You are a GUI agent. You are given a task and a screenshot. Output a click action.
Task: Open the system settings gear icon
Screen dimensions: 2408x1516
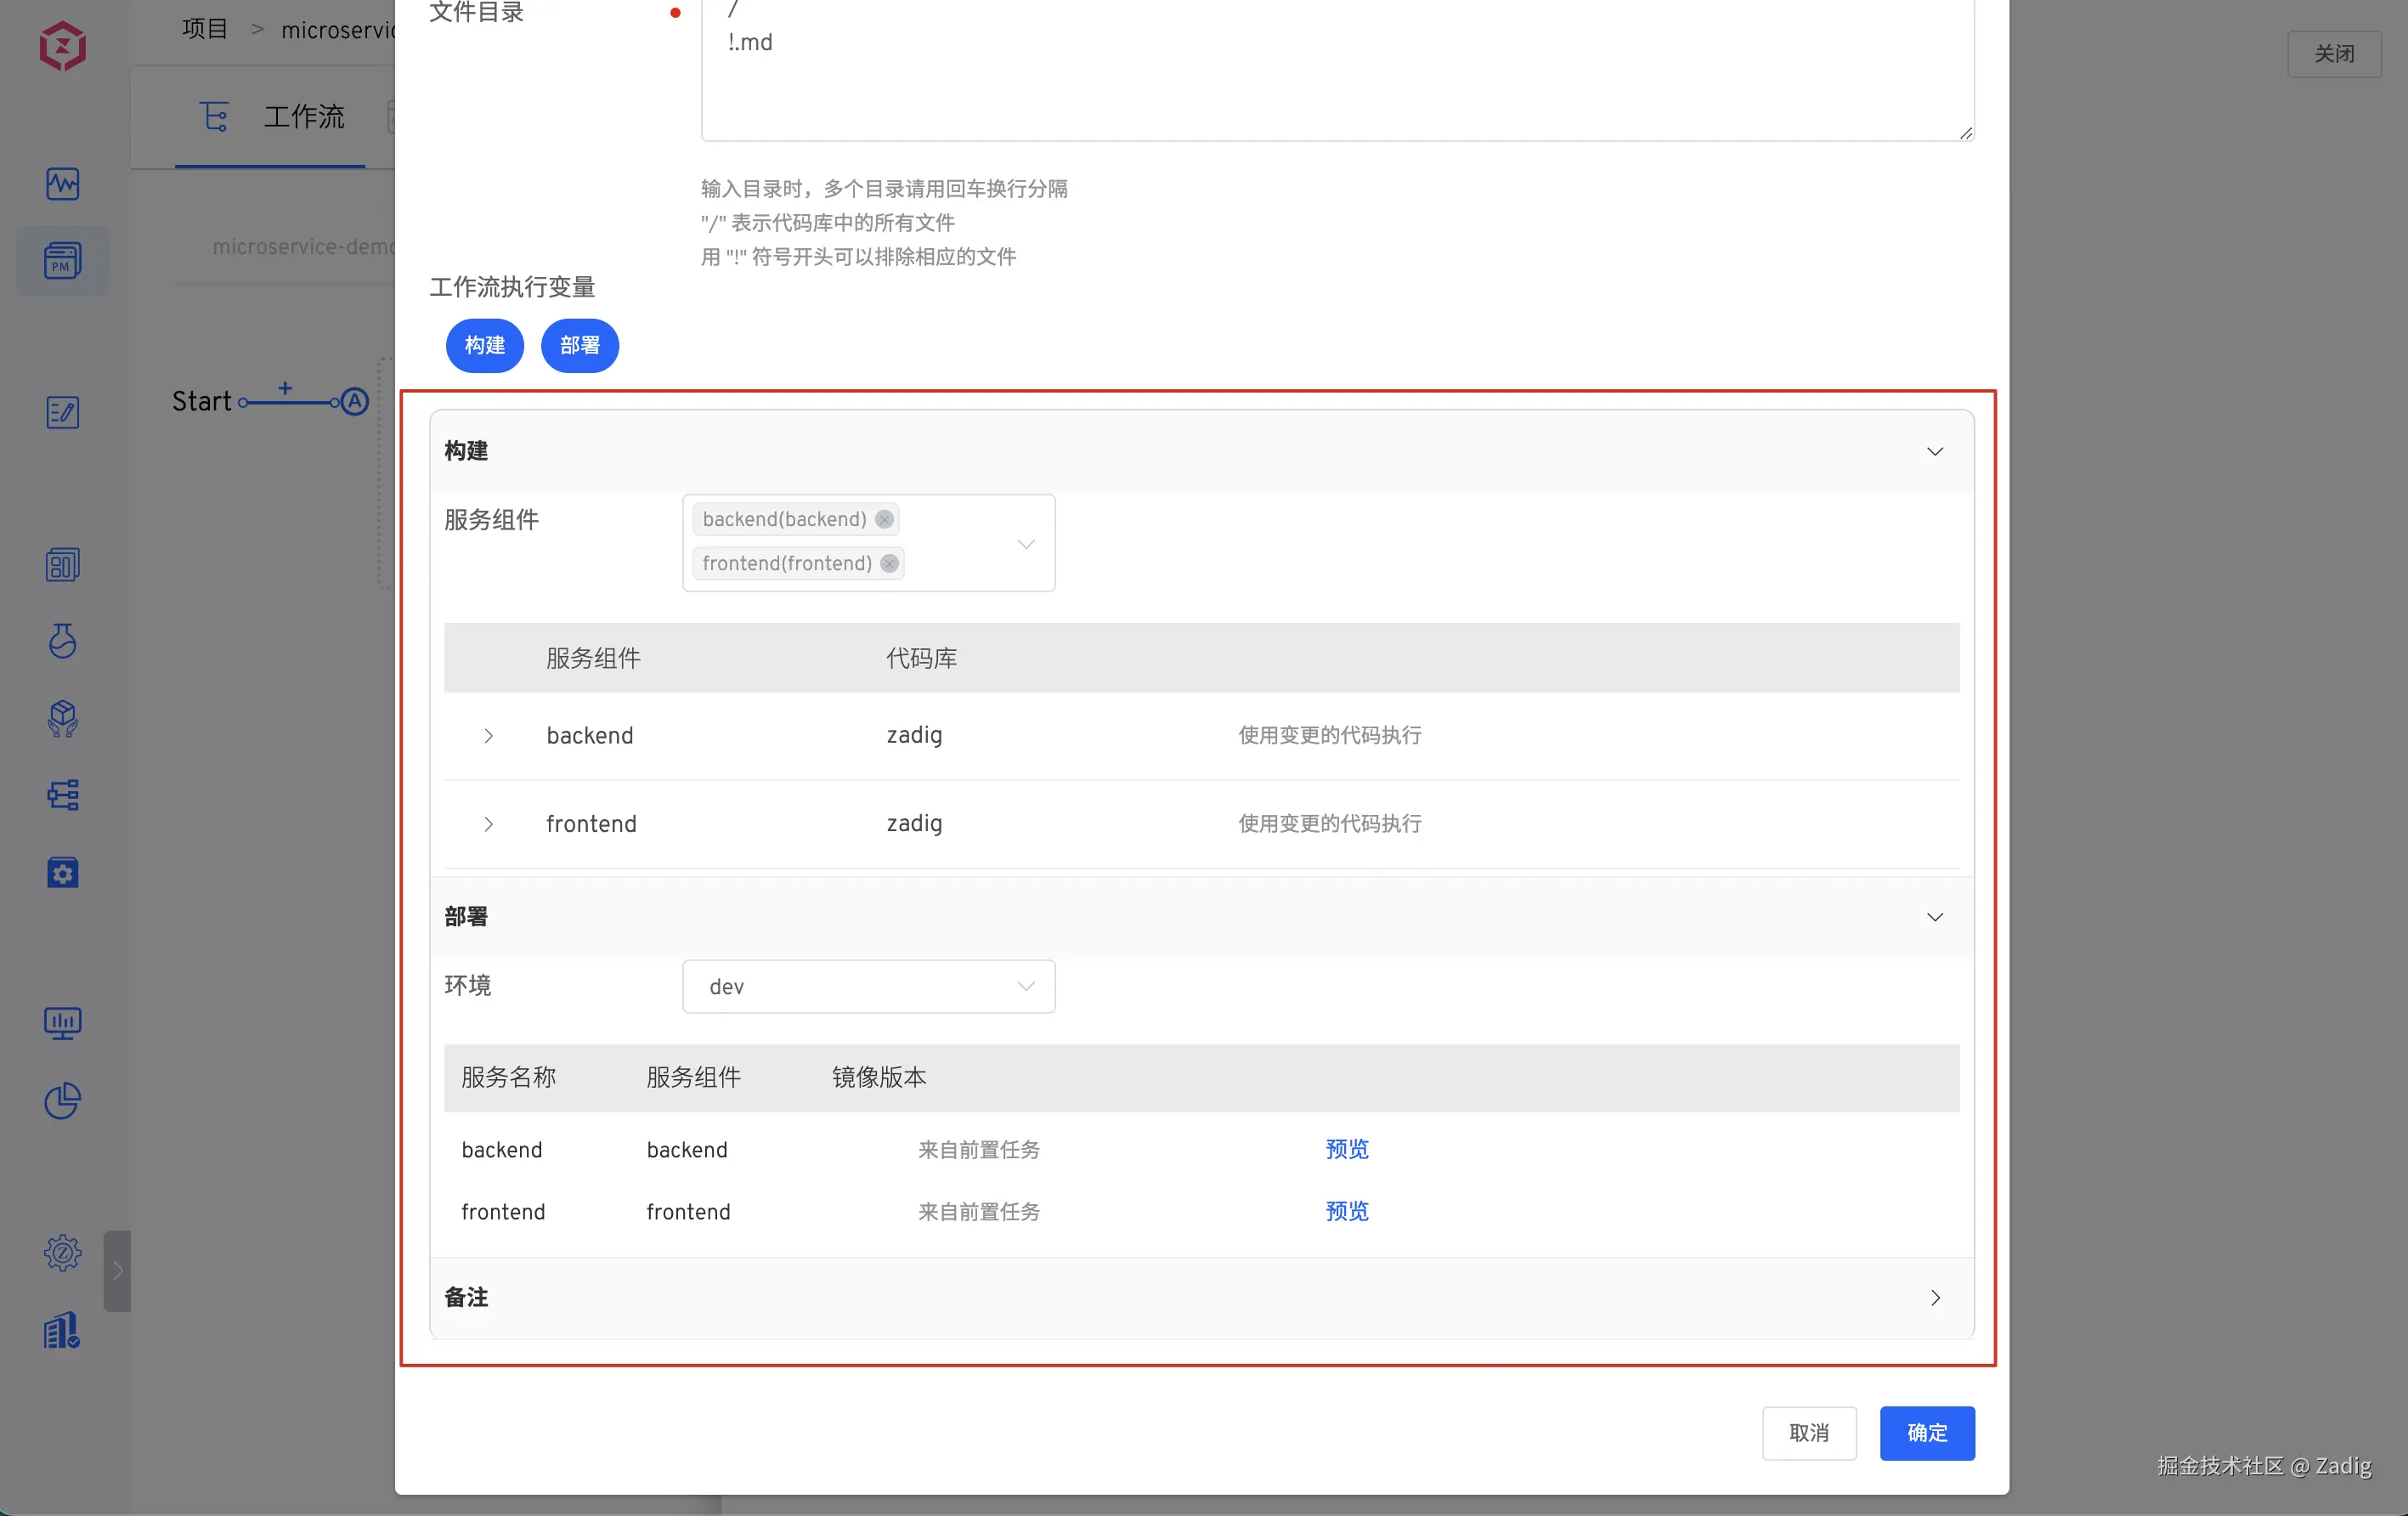point(62,1252)
